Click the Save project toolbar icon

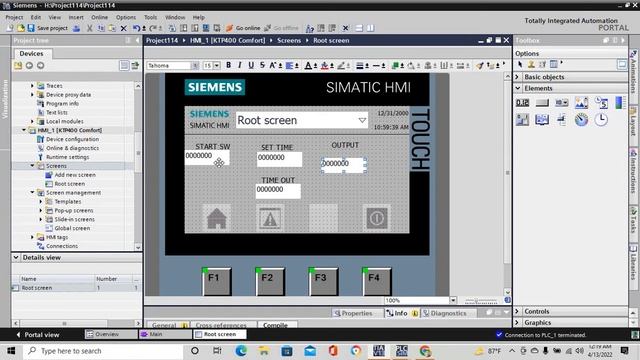click(x=31, y=28)
